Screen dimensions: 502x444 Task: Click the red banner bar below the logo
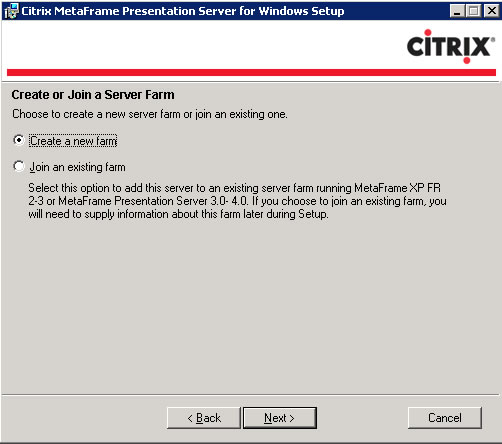tap(251, 72)
